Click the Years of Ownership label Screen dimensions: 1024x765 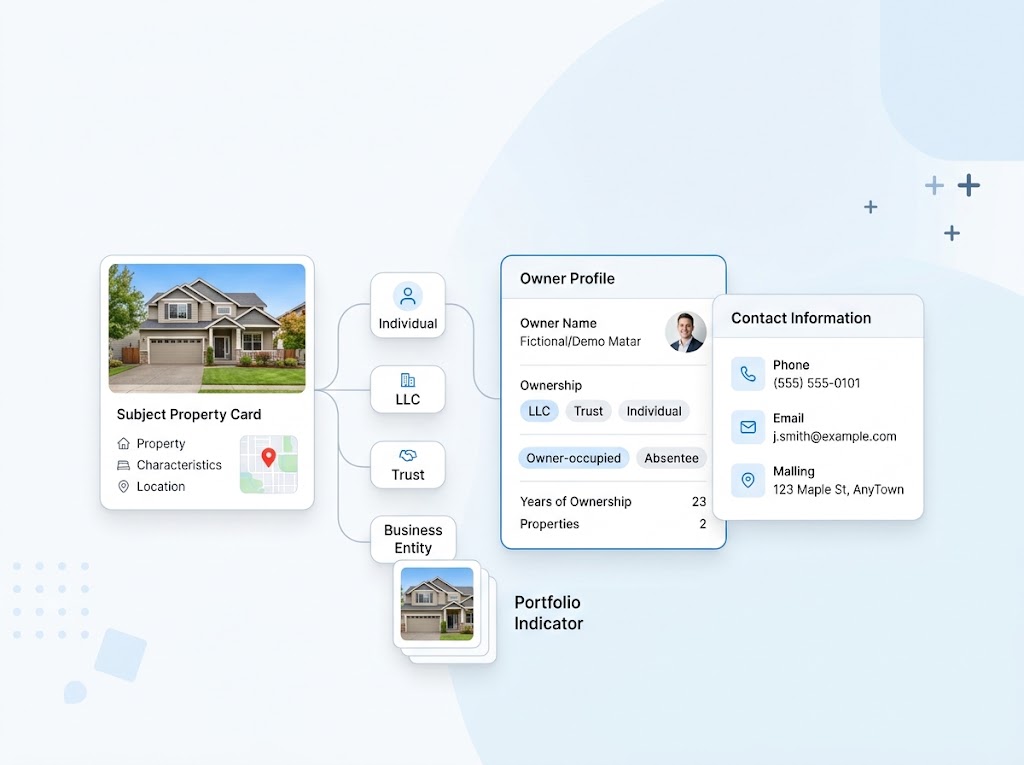(575, 502)
